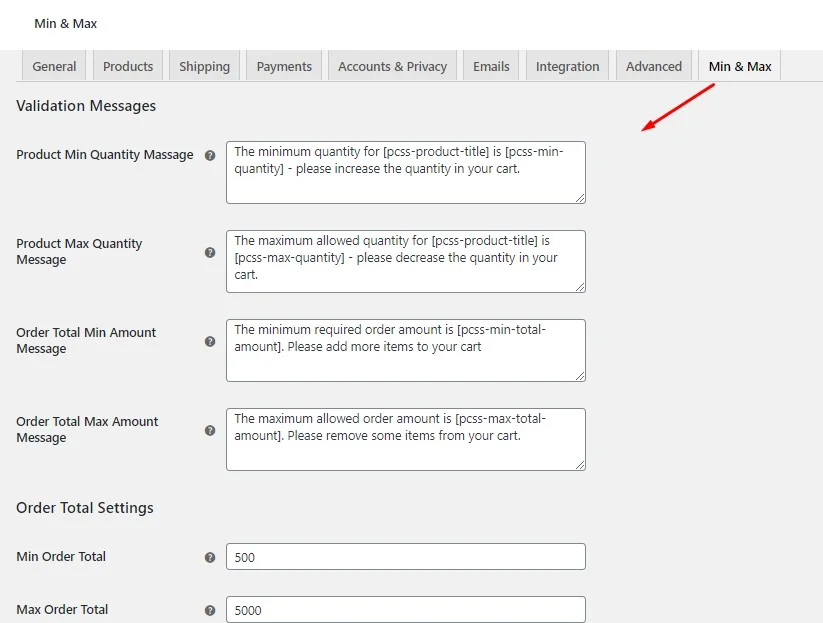This screenshot has width=823, height=623.
Task: Focus the Product Max Quantity message textarea
Action: click(x=405, y=261)
